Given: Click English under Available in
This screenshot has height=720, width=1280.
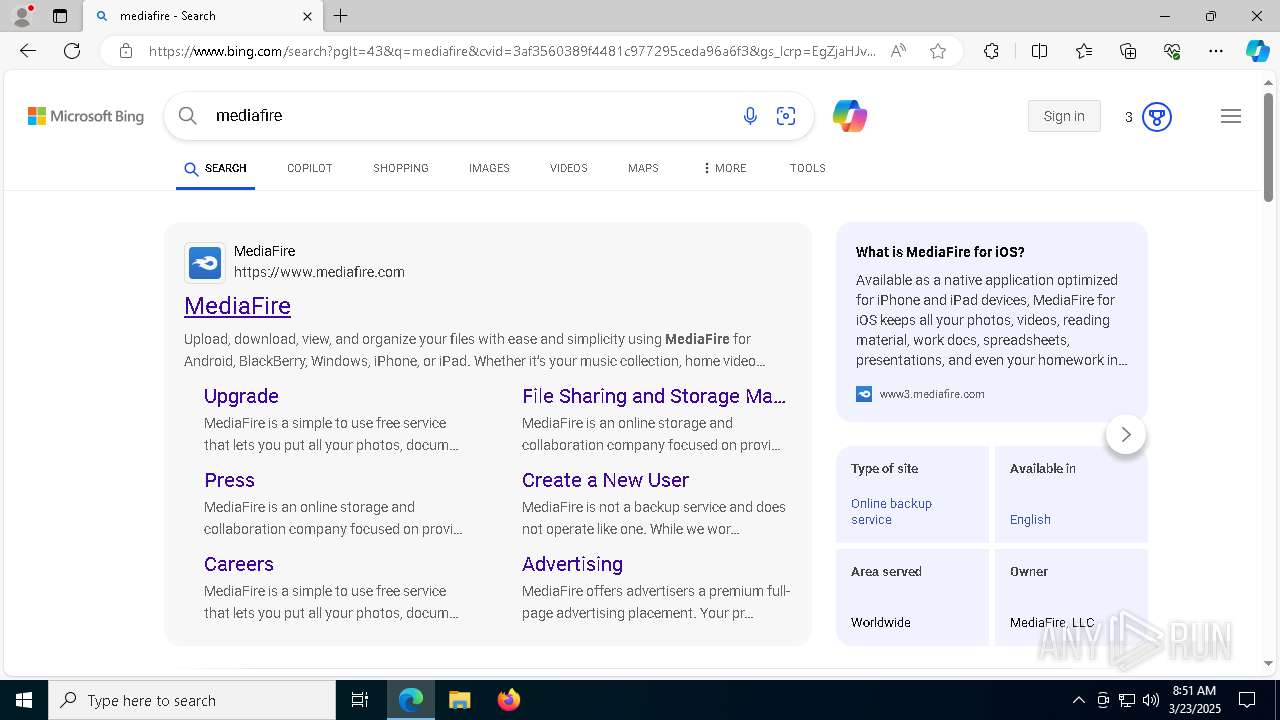Looking at the screenshot, I should 1030,519.
